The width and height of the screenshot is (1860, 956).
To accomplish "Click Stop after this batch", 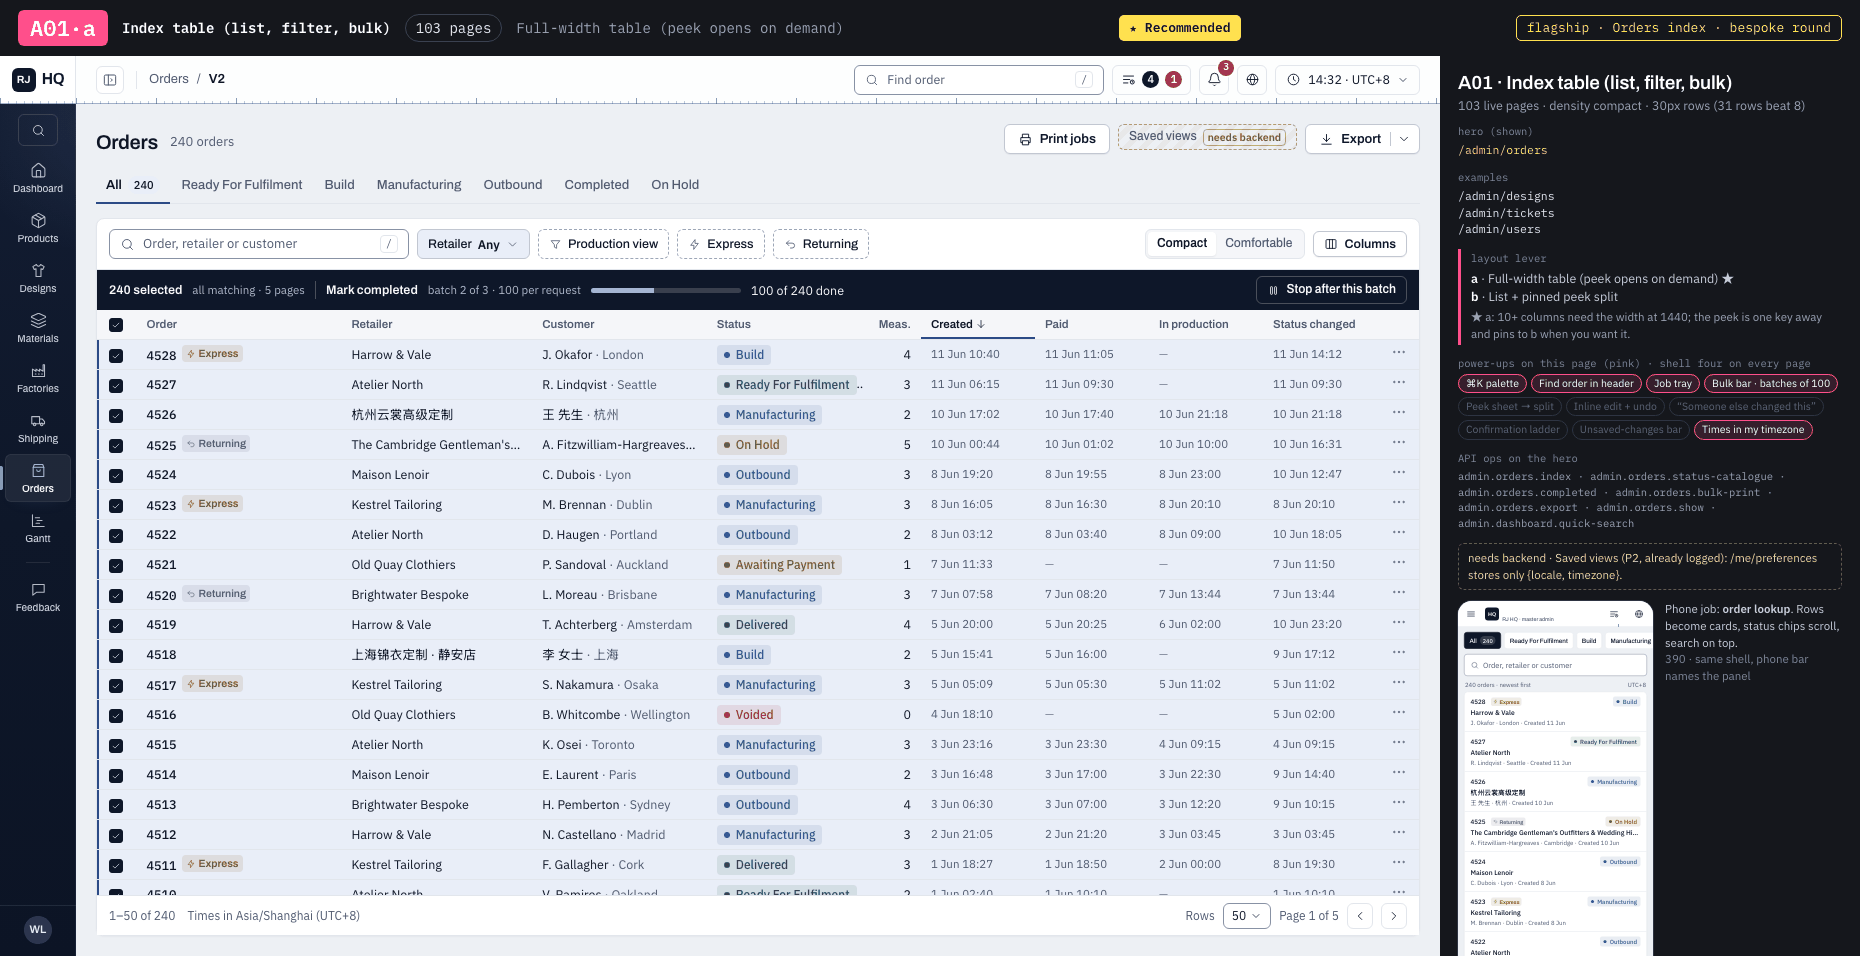I will 1331,290.
